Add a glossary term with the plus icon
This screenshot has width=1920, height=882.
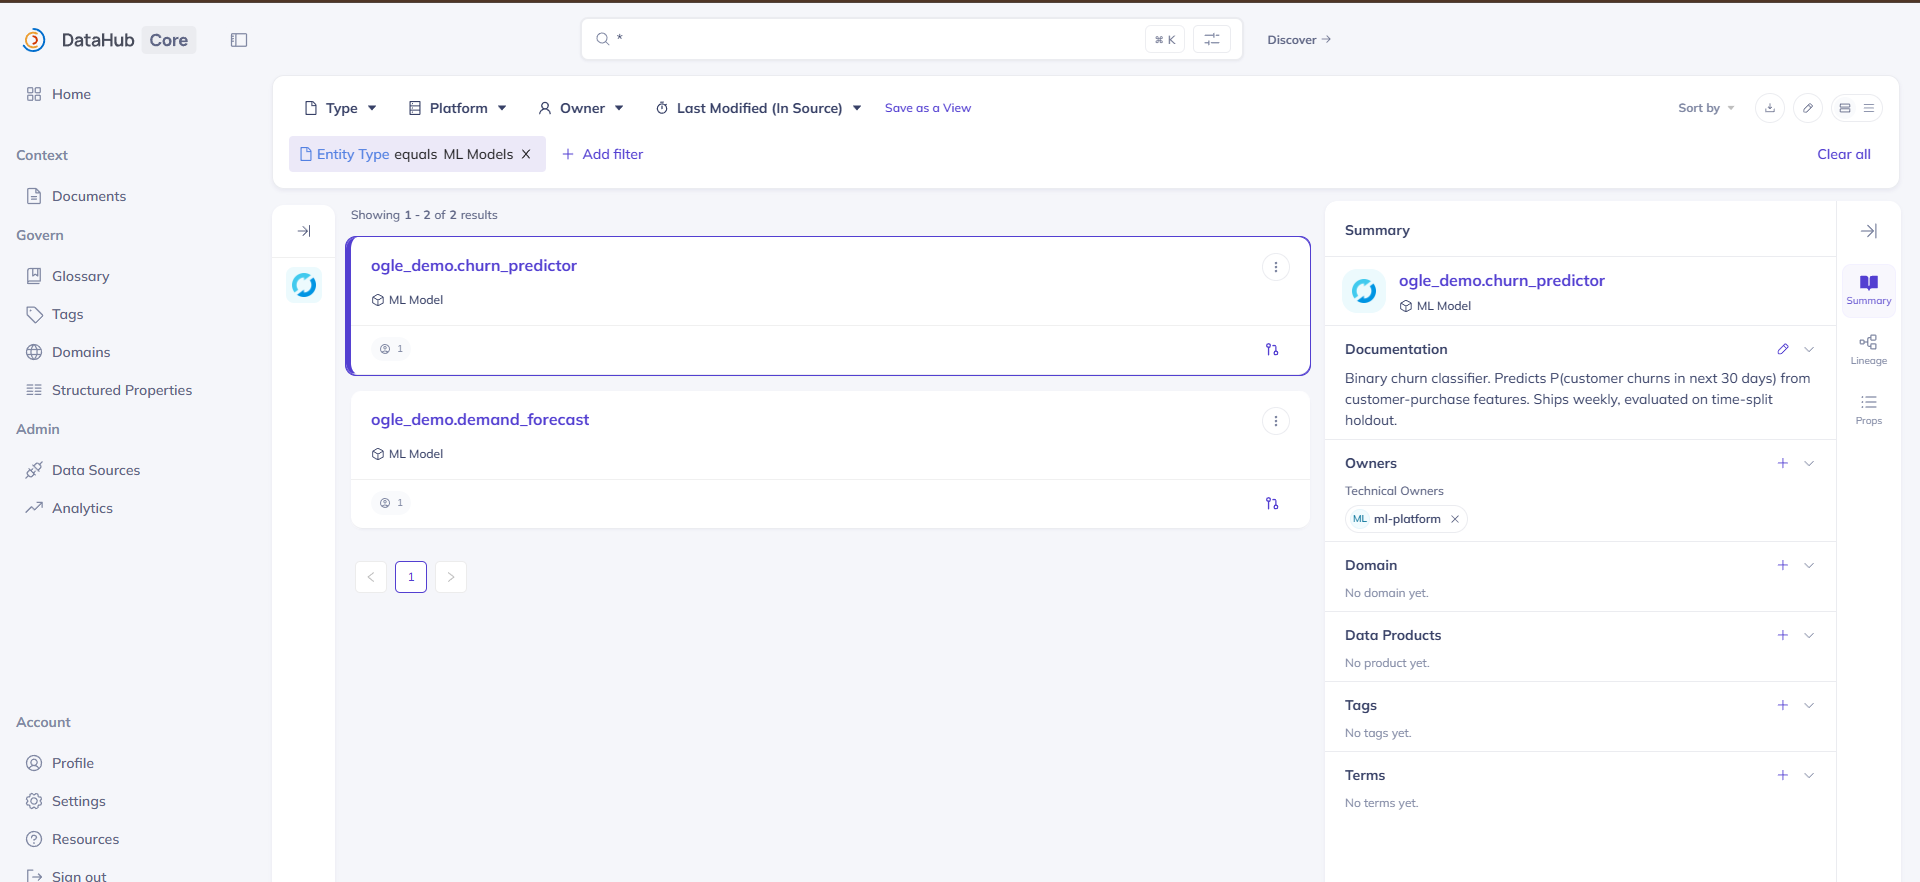click(1783, 775)
